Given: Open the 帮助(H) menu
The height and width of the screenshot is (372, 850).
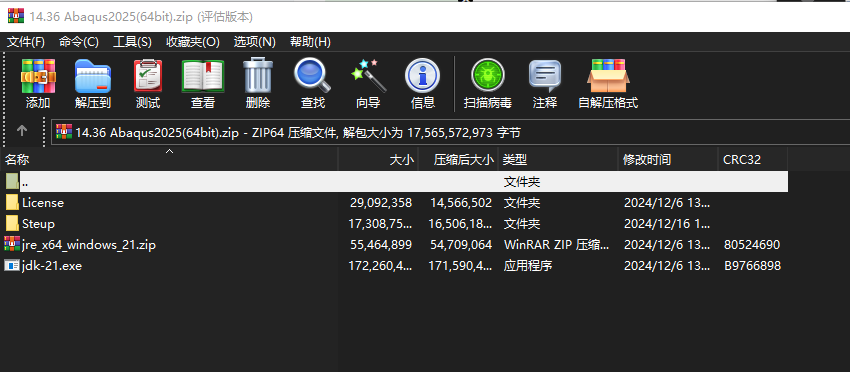Looking at the screenshot, I should [310, 42].
